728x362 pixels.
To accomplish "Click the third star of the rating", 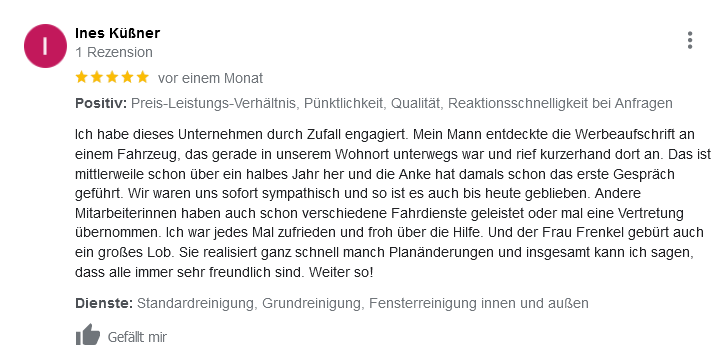I will pyautogui.click(x=112, y=77).
